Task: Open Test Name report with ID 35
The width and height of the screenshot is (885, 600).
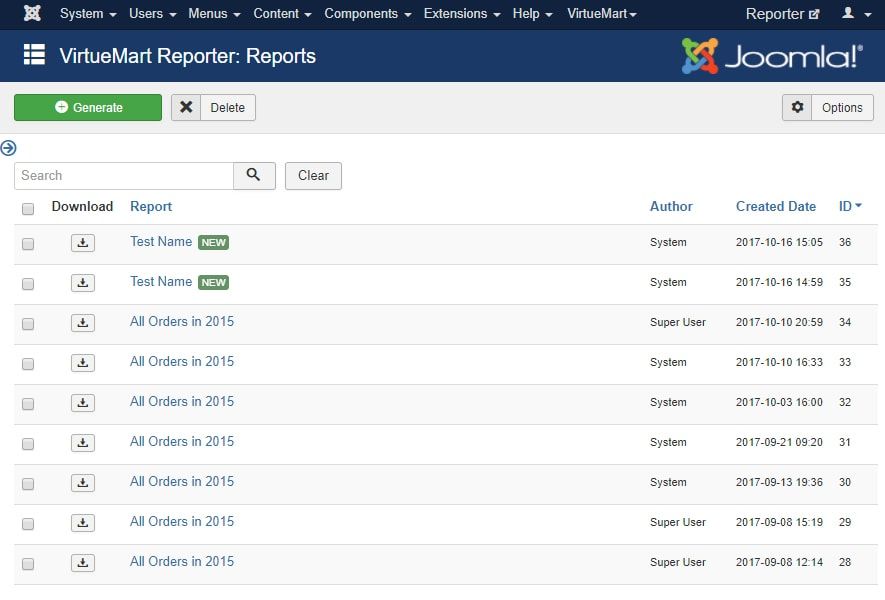Action: click(161, 282)
